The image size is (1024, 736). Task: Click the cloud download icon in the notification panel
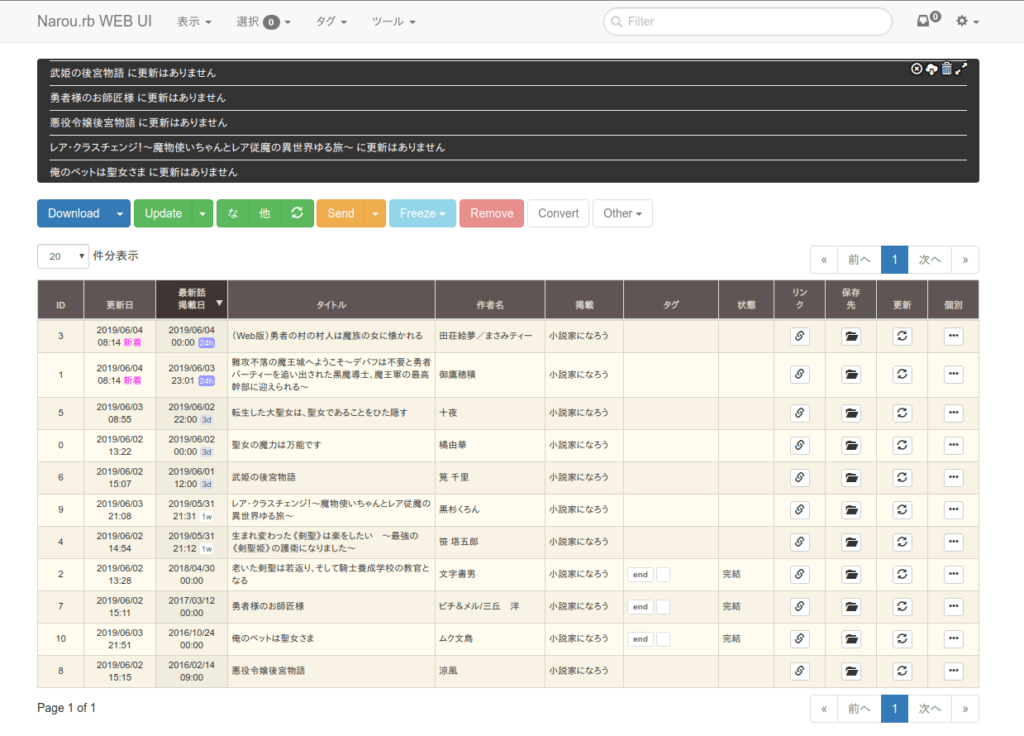coord(931,69)
